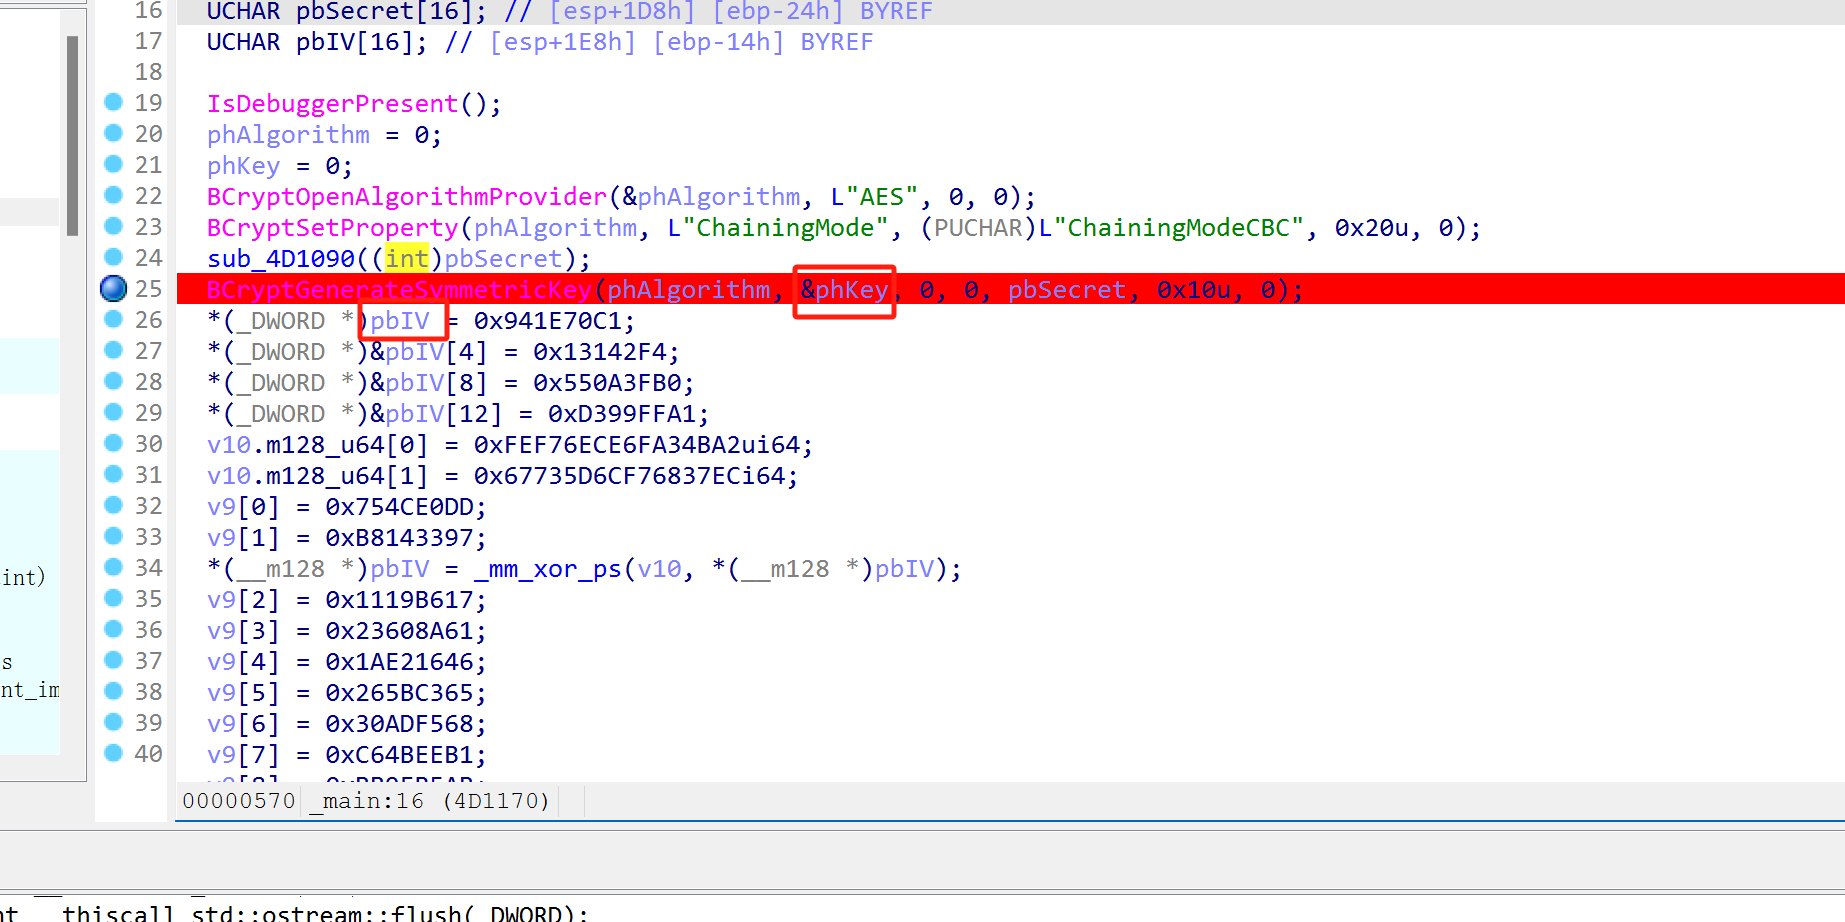
Task: Toggle the breakpoint dot on line 27
Action: coord(113,350)
